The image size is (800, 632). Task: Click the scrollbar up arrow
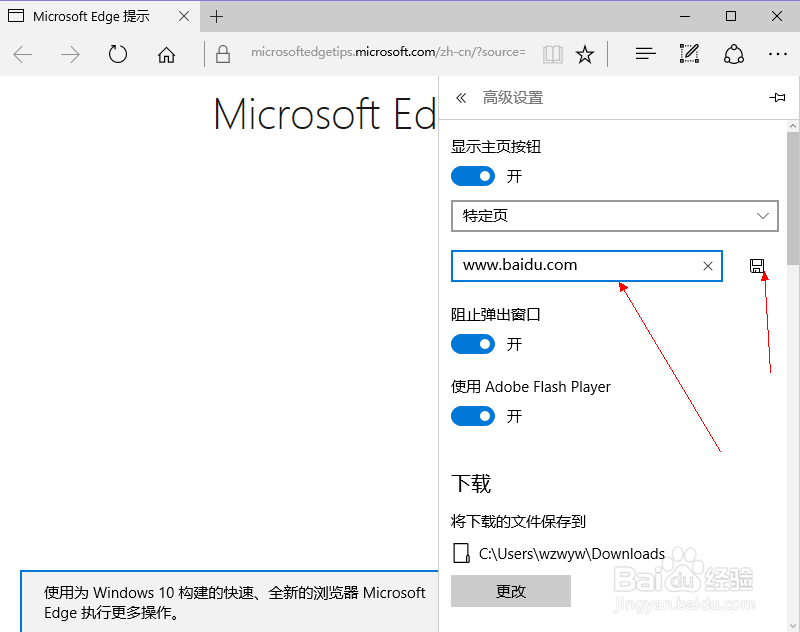pyautogui.click(x=793, y=125)
